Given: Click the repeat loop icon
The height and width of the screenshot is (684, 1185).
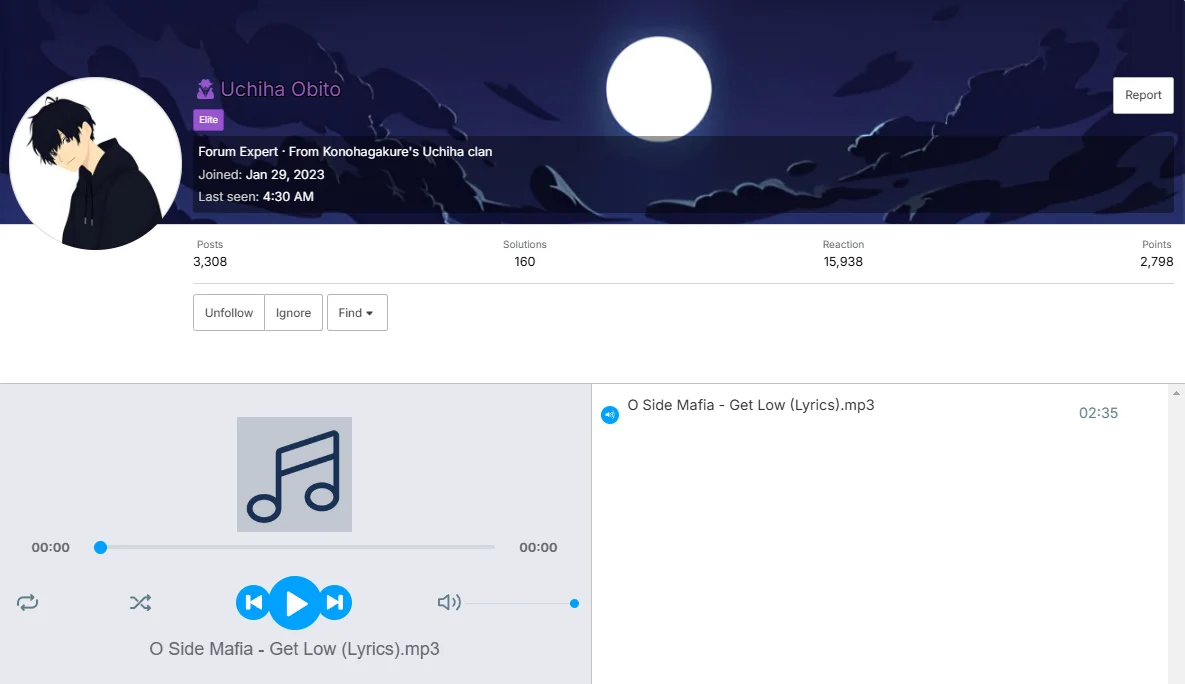Looking at the screenshot, I should click(27, 602).
